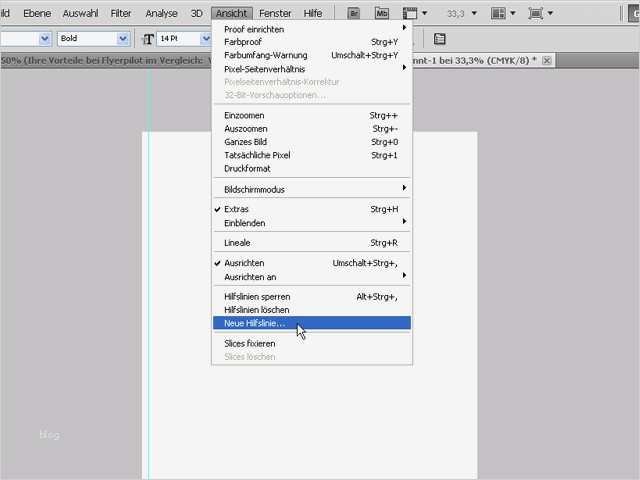The width and height of the screenshot is (640, 480).
Task: Click the view extras icon
Action: 410,13
